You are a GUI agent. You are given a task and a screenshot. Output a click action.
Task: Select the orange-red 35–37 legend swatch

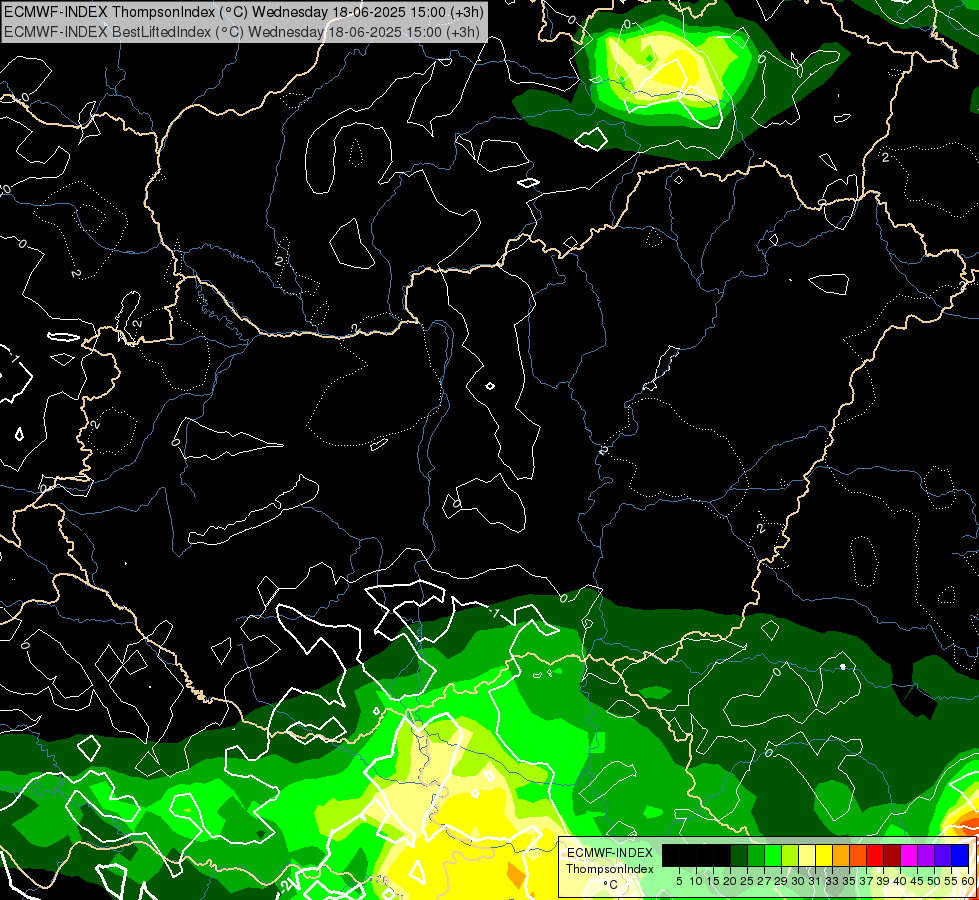pos(857,856)
